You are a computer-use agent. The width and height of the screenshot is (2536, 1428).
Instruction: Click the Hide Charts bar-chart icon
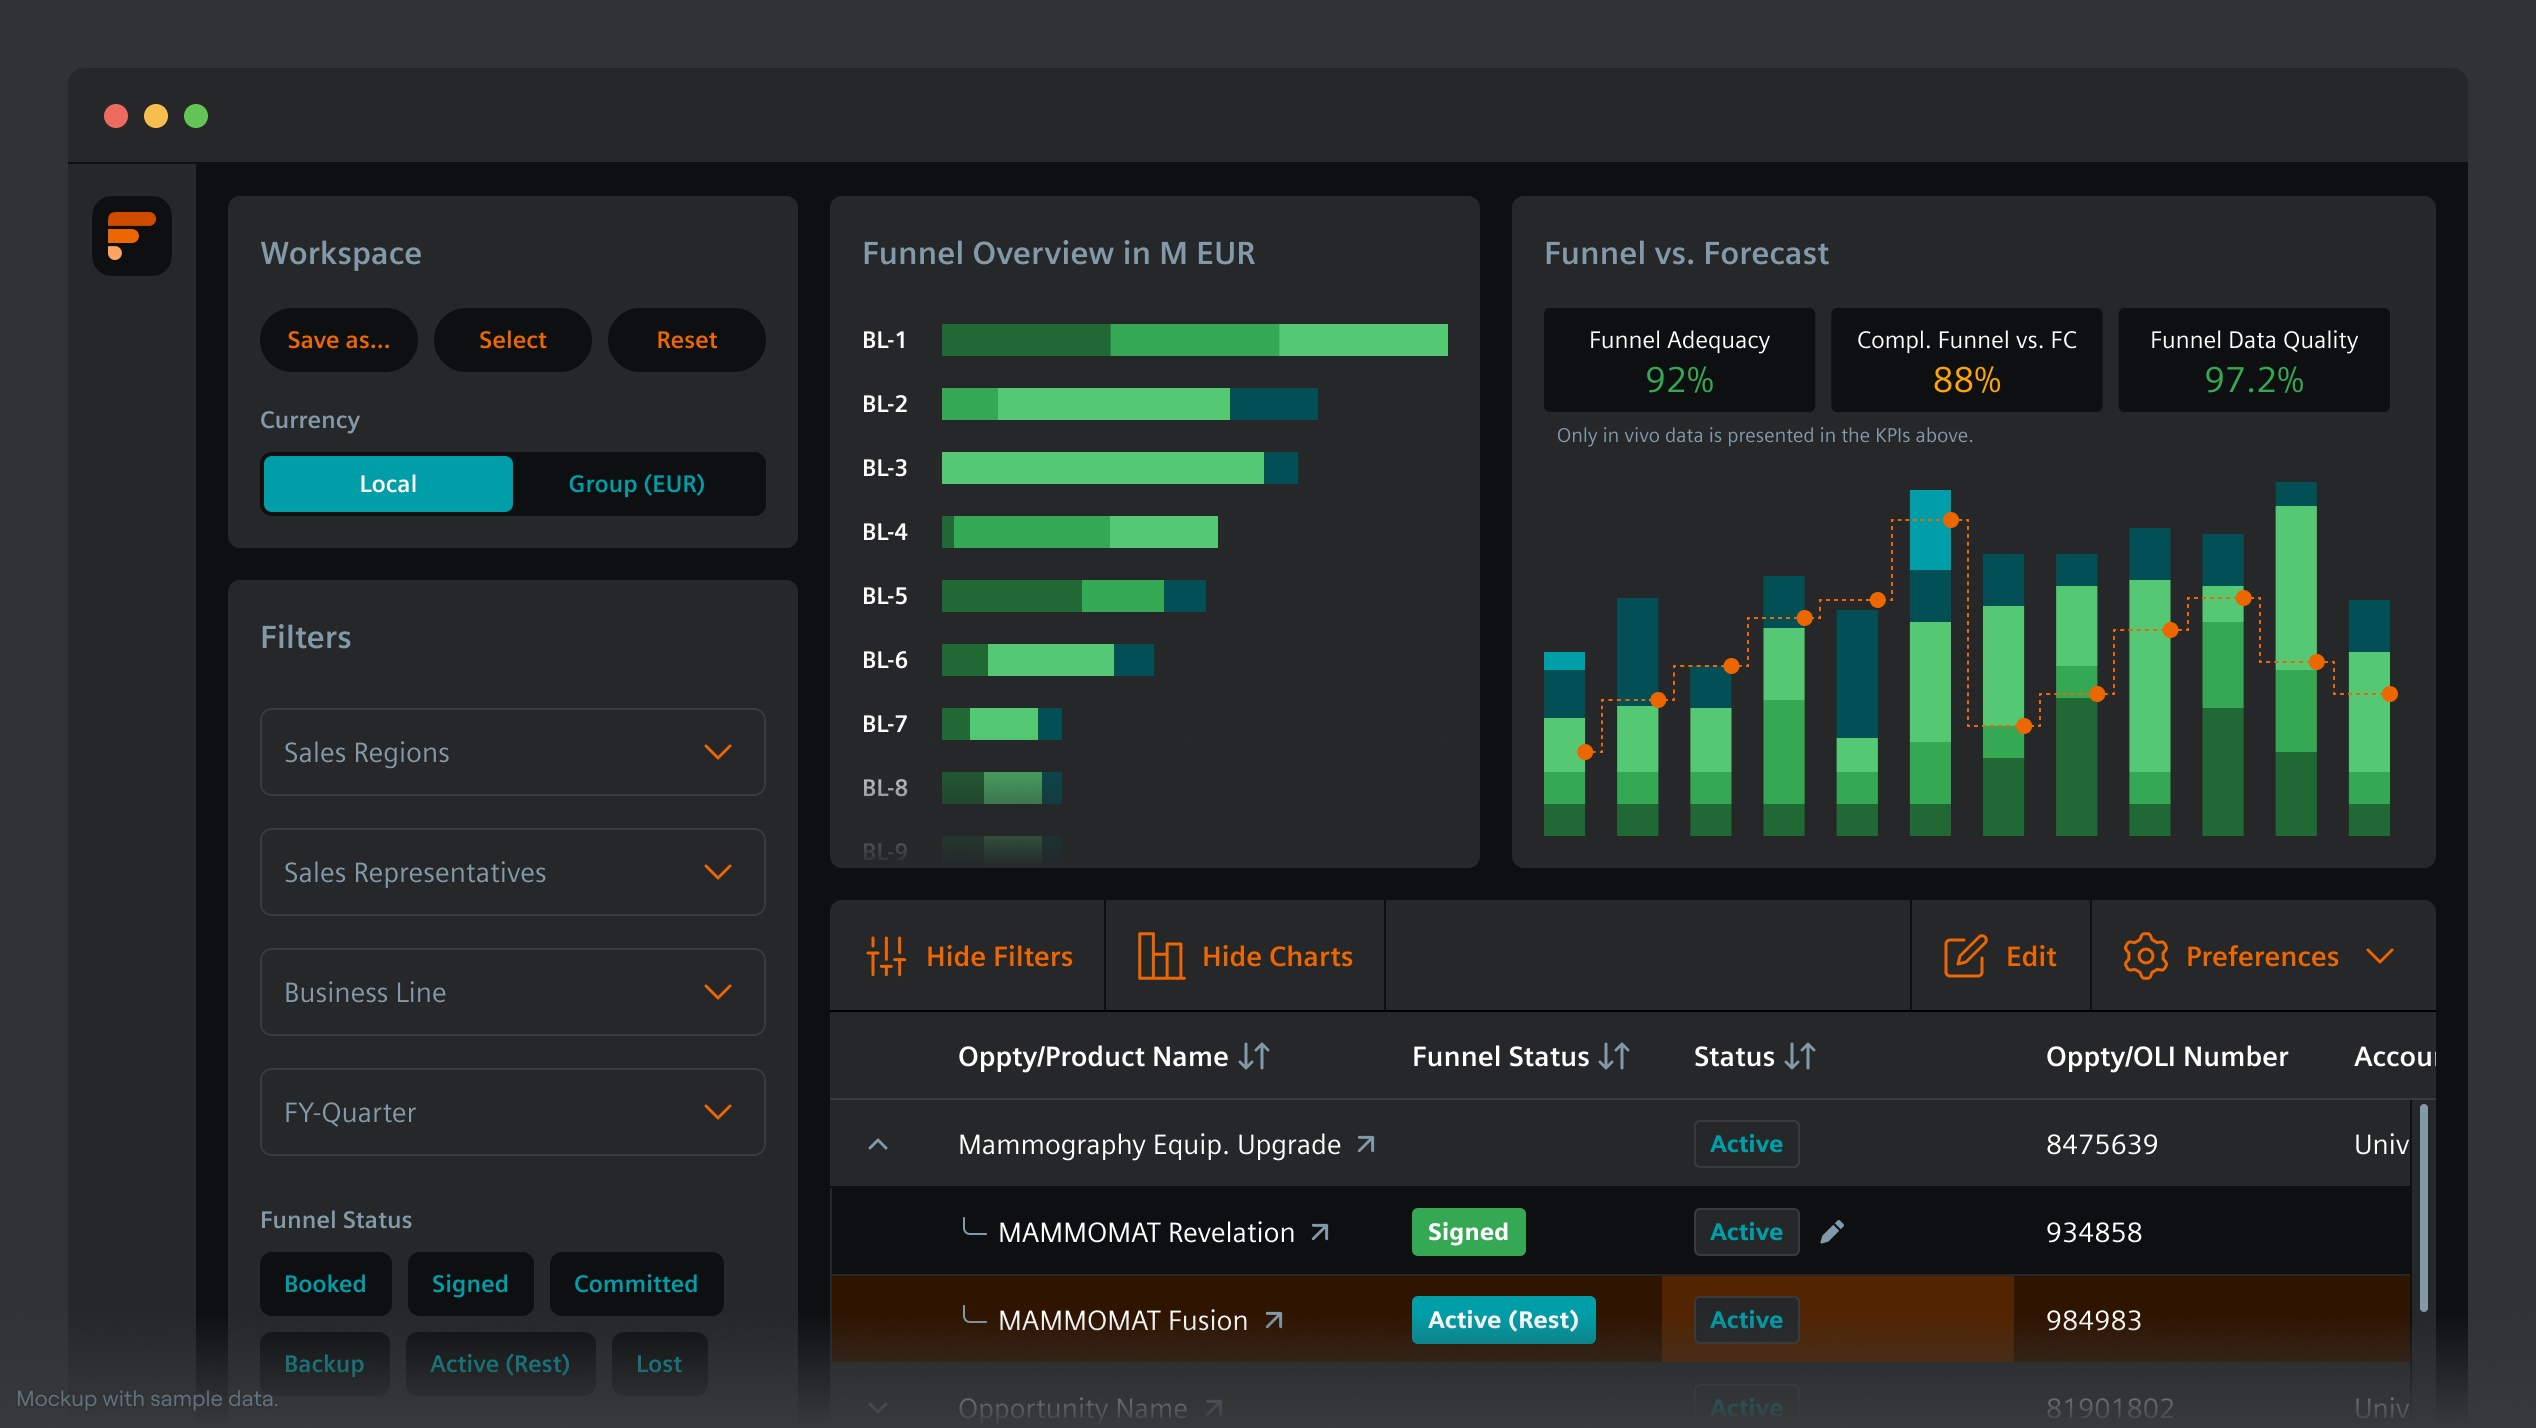pyautogui.click(x=1160, y=956)
